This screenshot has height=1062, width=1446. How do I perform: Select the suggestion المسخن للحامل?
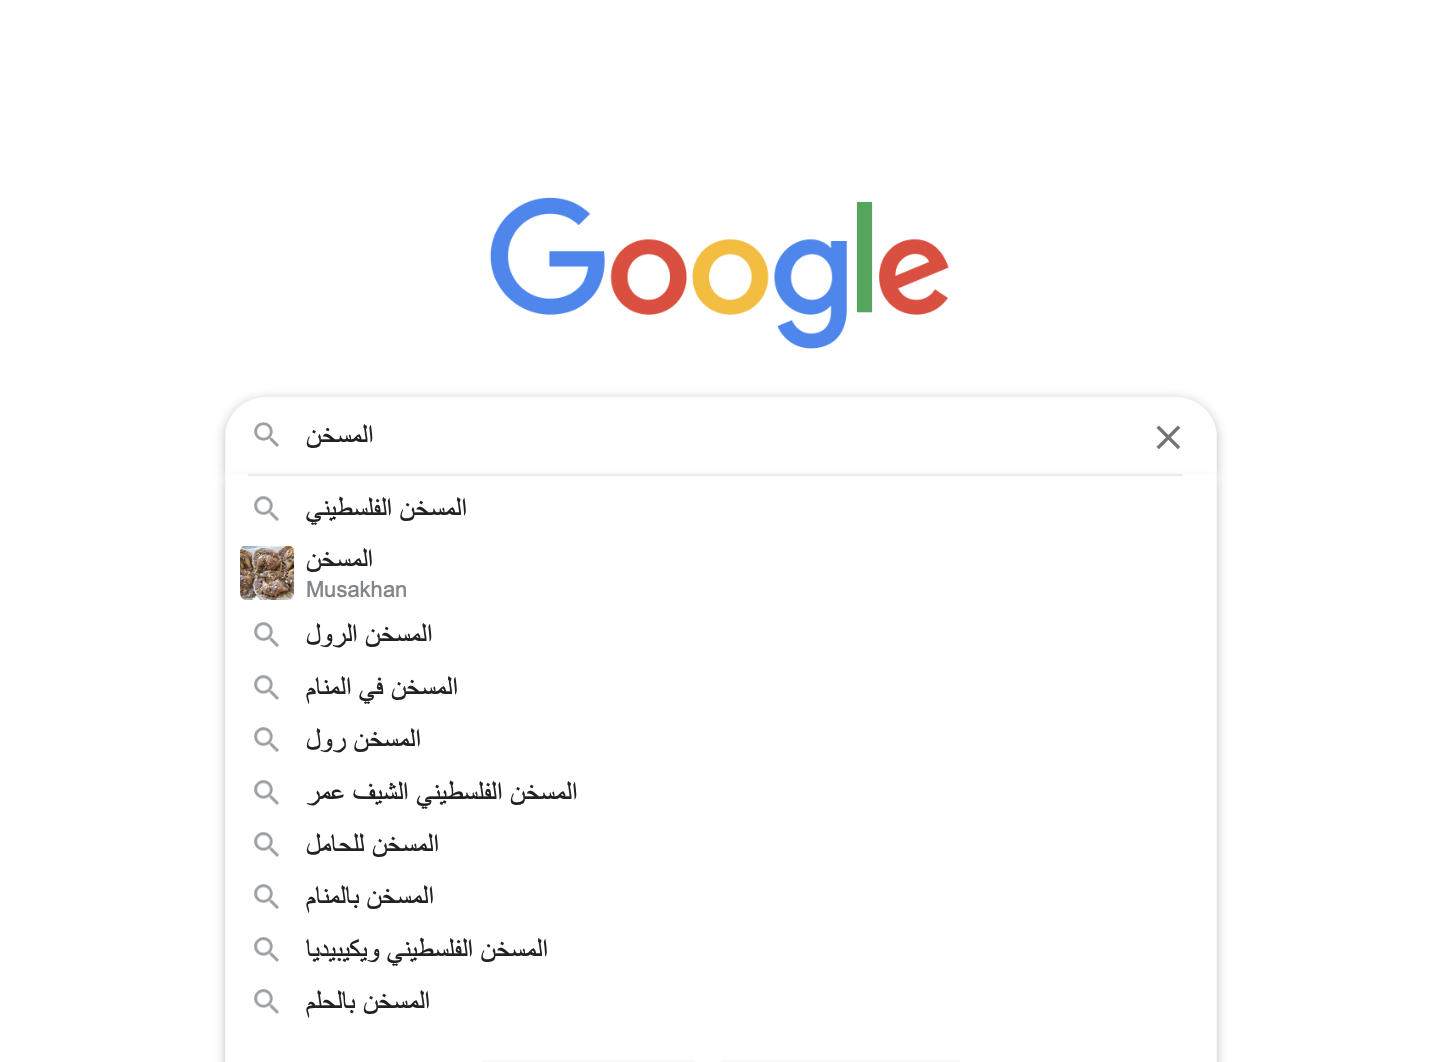372,845
